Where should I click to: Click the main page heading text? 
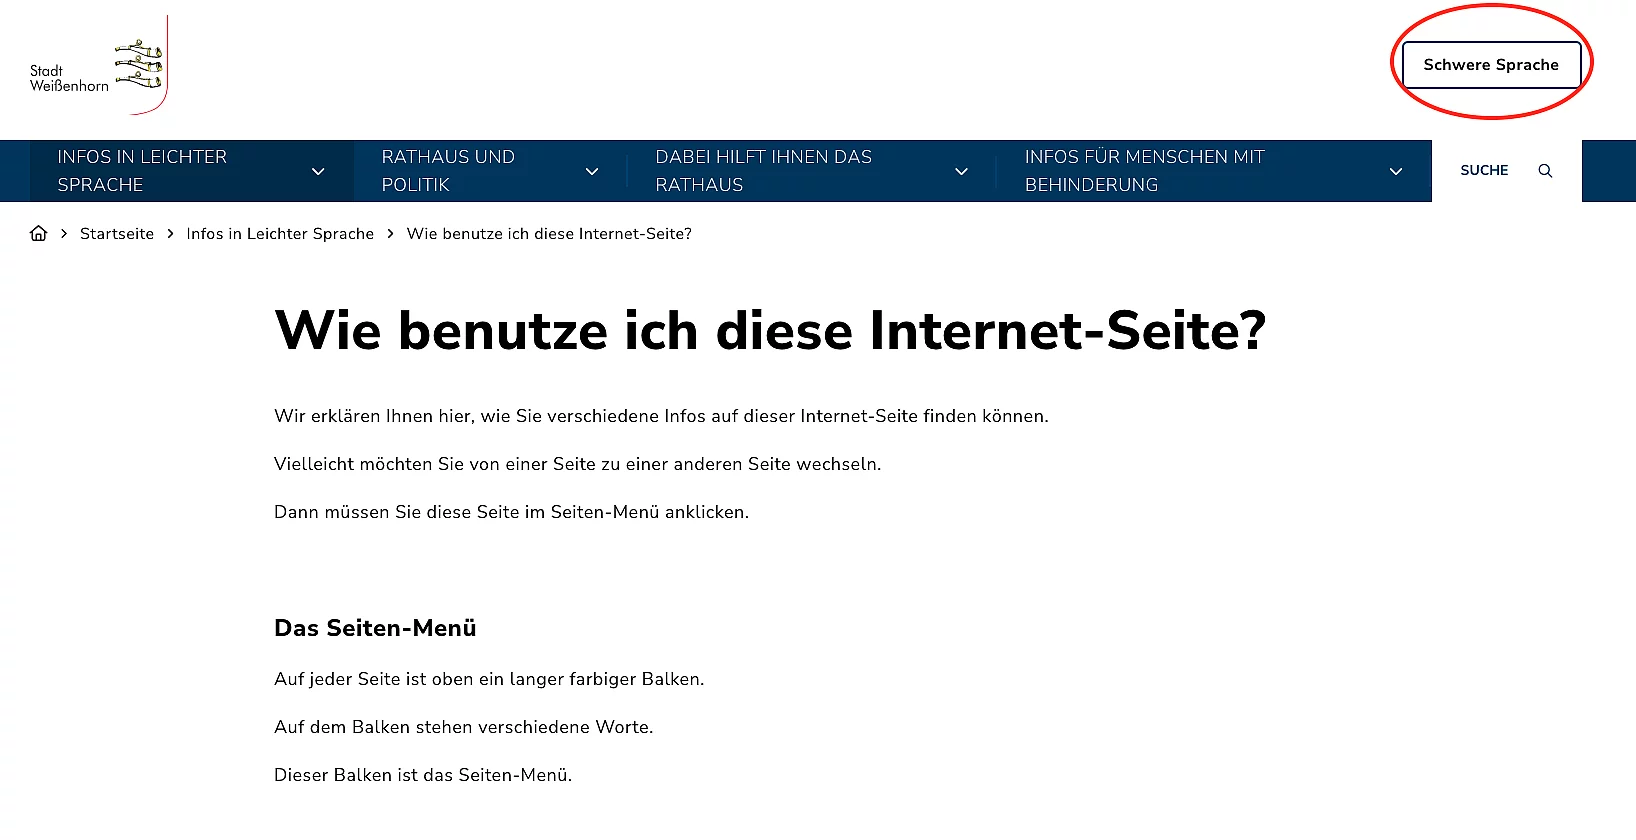point(770,331)
